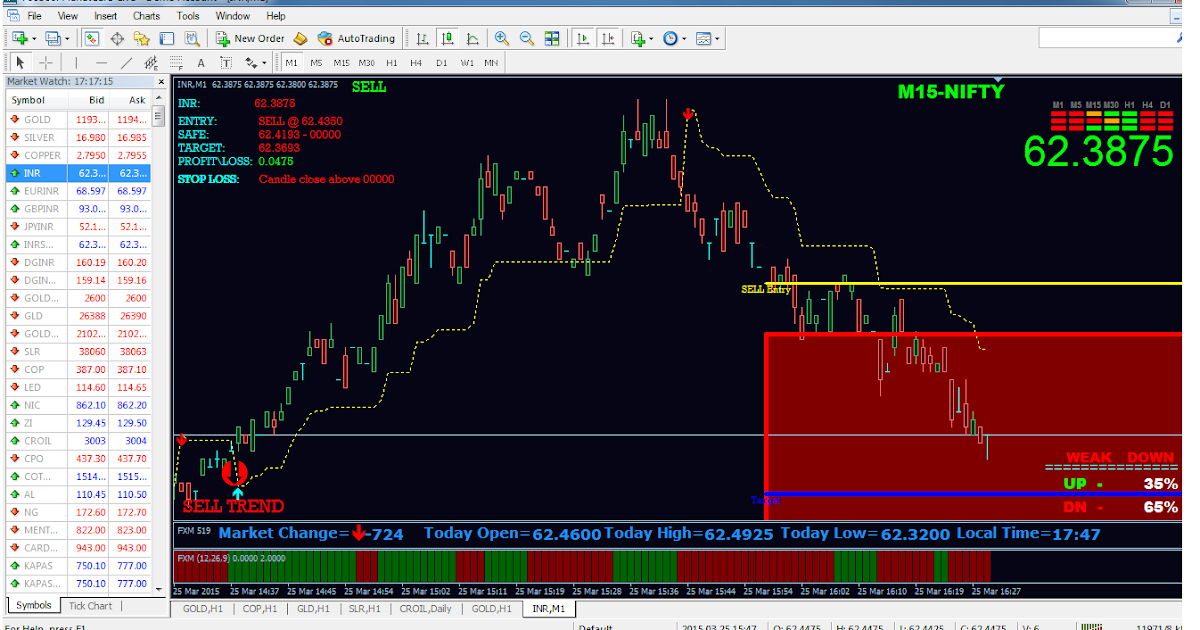Select the Text 'A' tool
The width and height of the screenshot is (1200, 630).
pos(201,63)
